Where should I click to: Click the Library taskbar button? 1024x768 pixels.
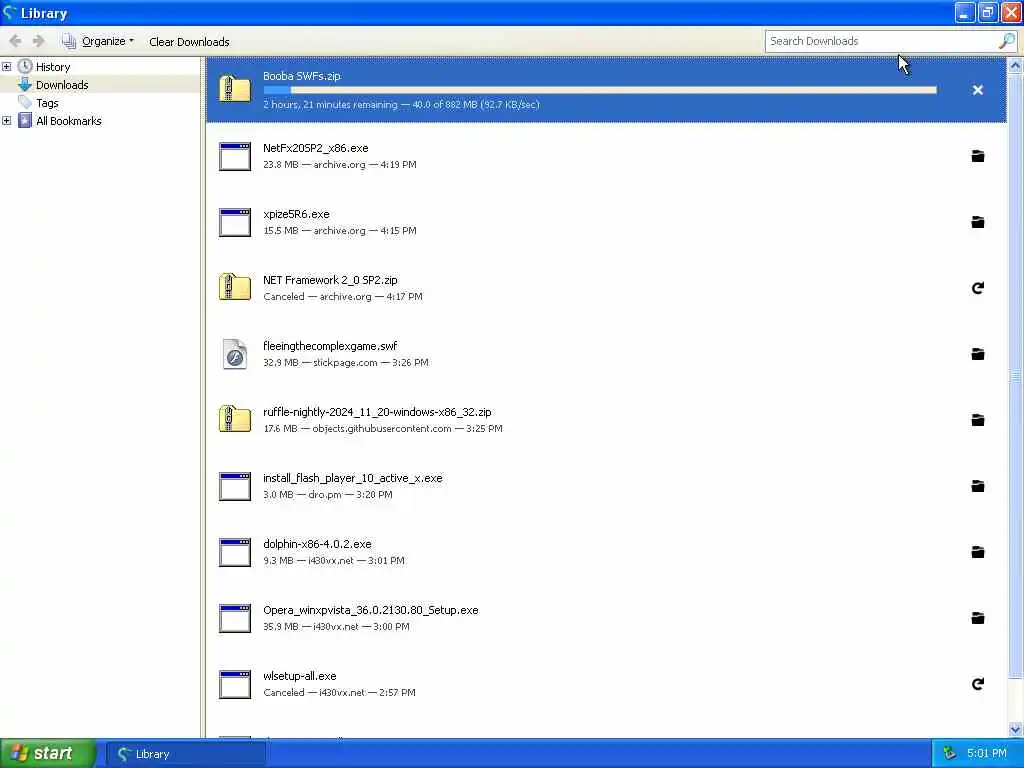coord(186,754)
